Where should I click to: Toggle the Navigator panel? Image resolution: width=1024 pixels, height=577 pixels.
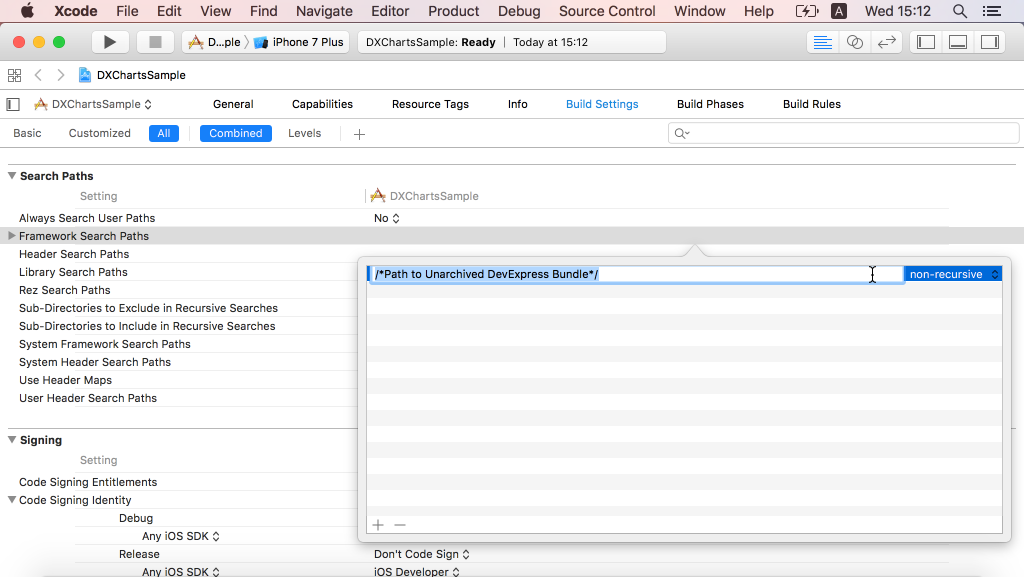pos(926,42)
